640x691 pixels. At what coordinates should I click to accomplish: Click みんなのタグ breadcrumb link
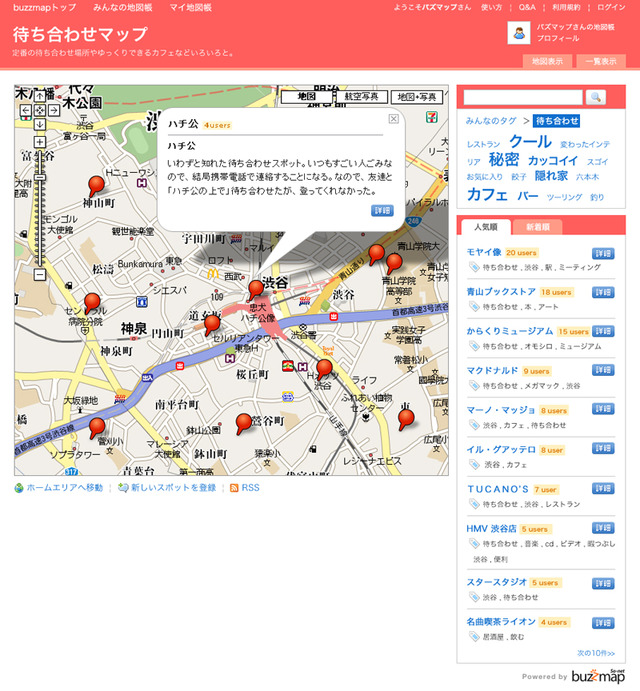pyautogui.click(x=491, y=121)
